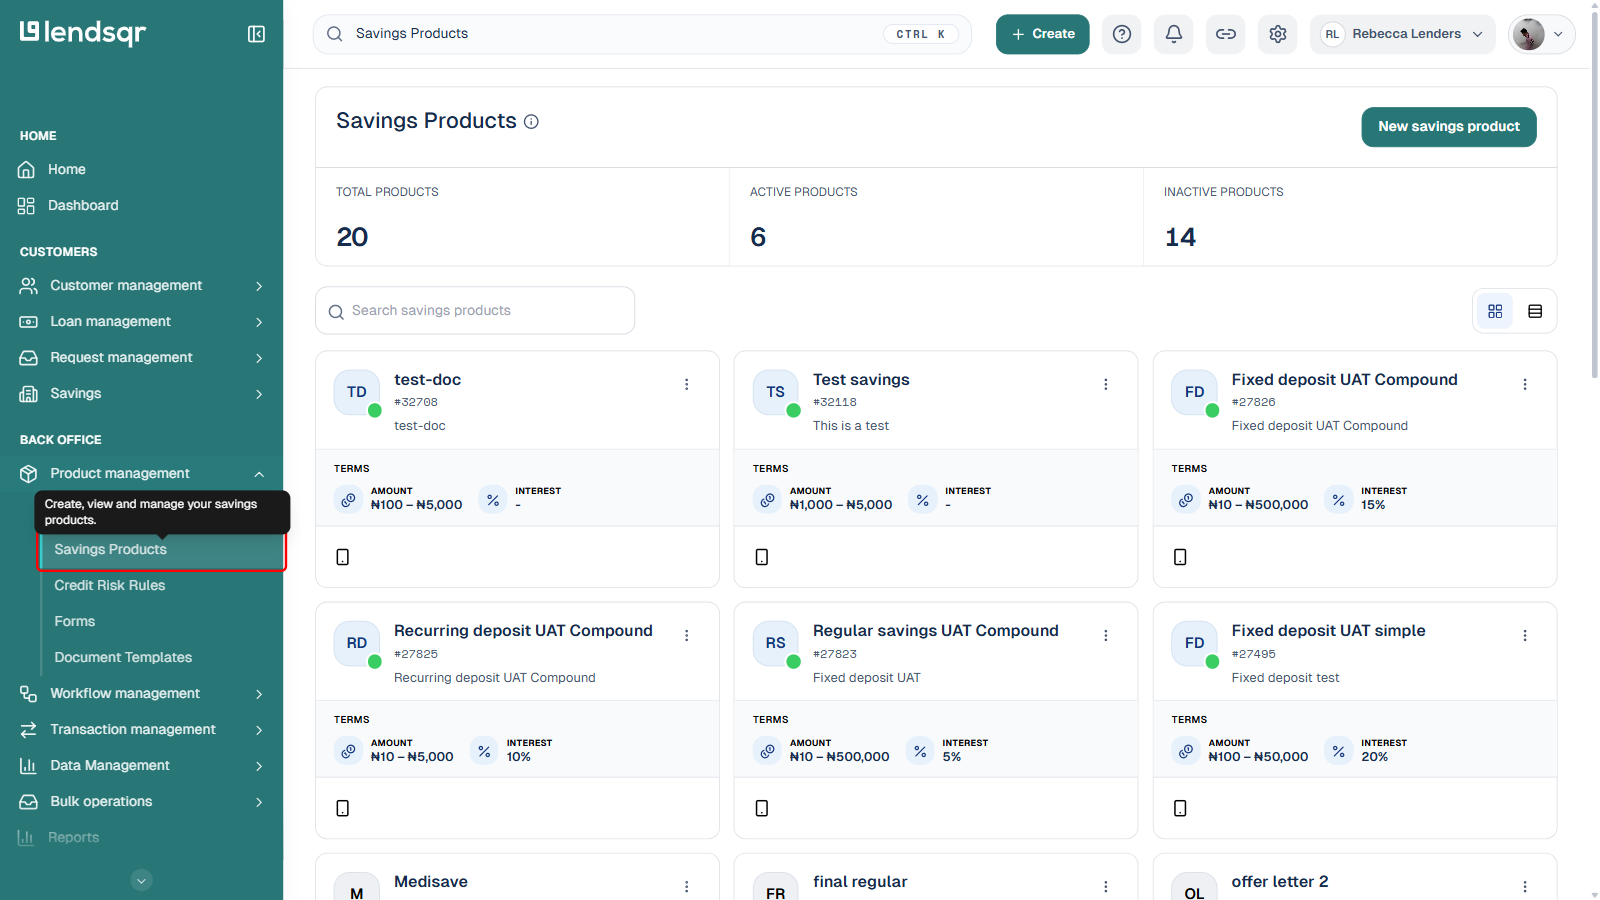The image size is (1600, 900).
Task: Click the device icon on Test savings card
Action: [x=762, y=557]
